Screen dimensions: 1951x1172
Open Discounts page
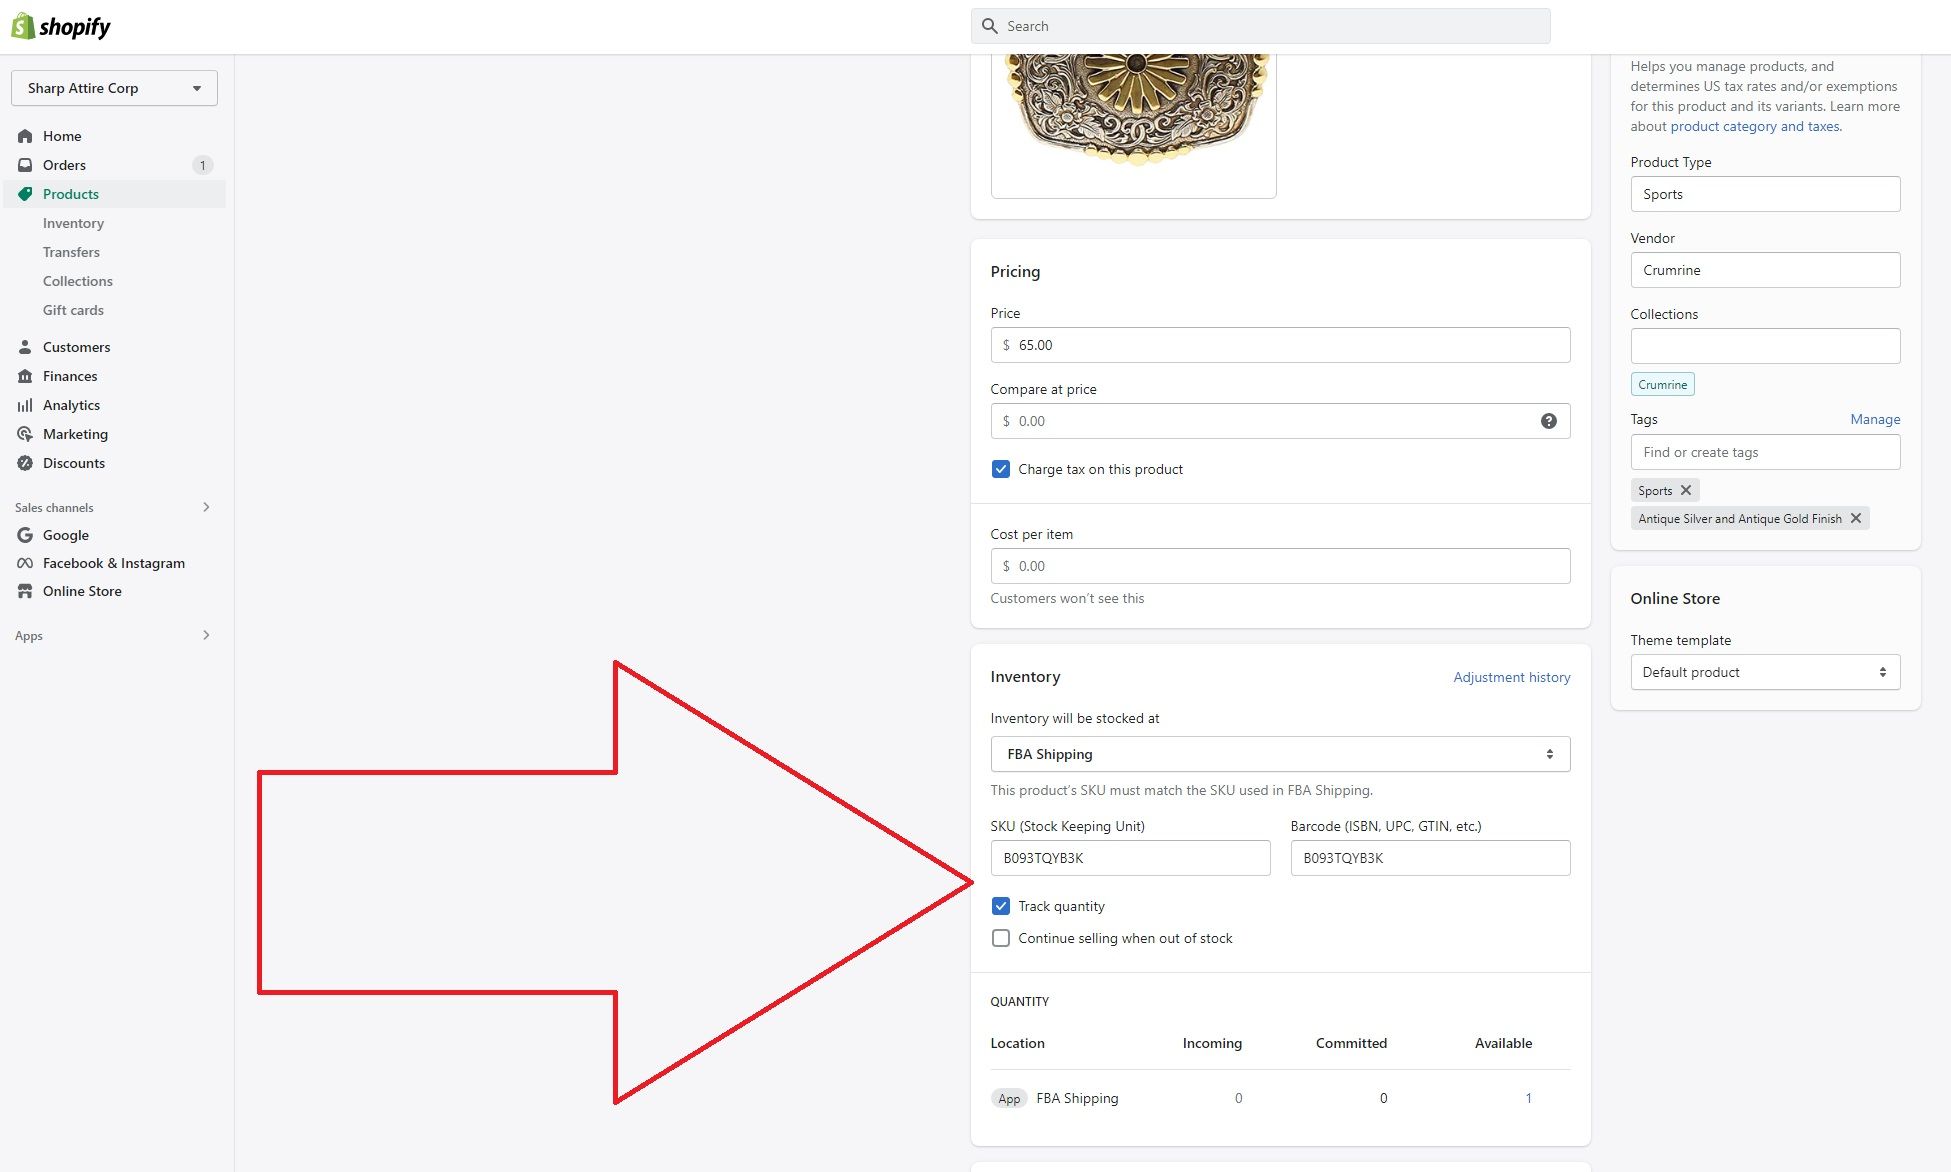point(73,463)
